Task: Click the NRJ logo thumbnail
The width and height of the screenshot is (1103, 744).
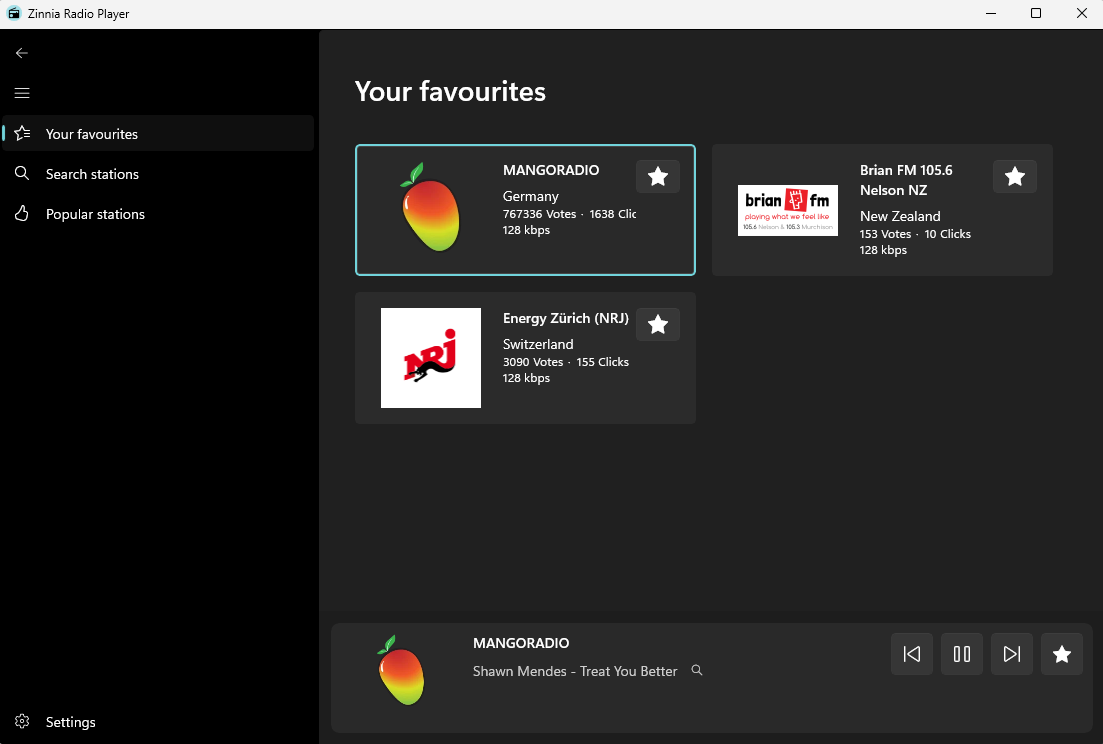Action: pos(431,358)
